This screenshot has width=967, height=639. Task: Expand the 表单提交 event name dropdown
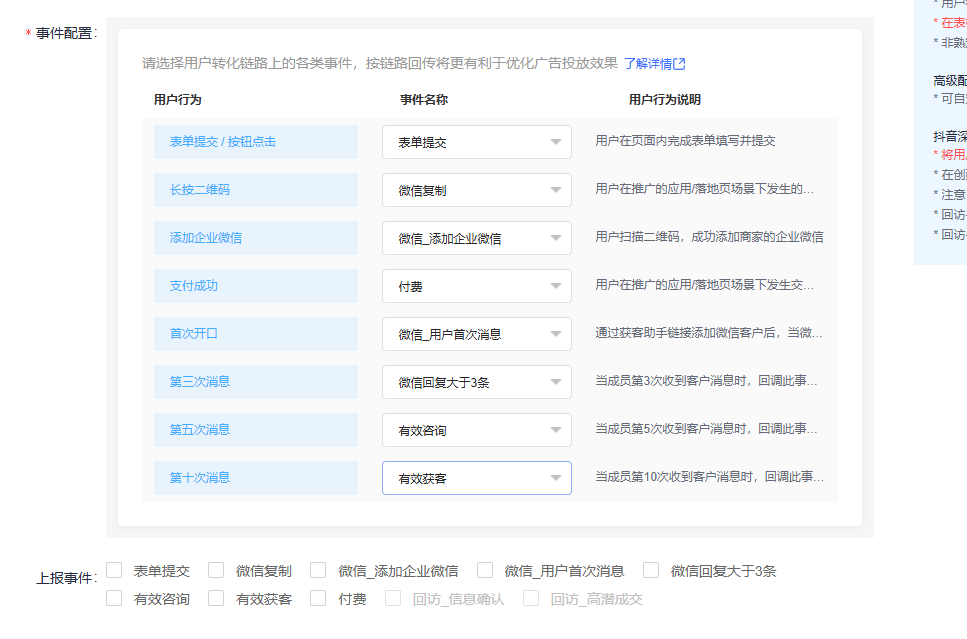click(x=476, y=142)
